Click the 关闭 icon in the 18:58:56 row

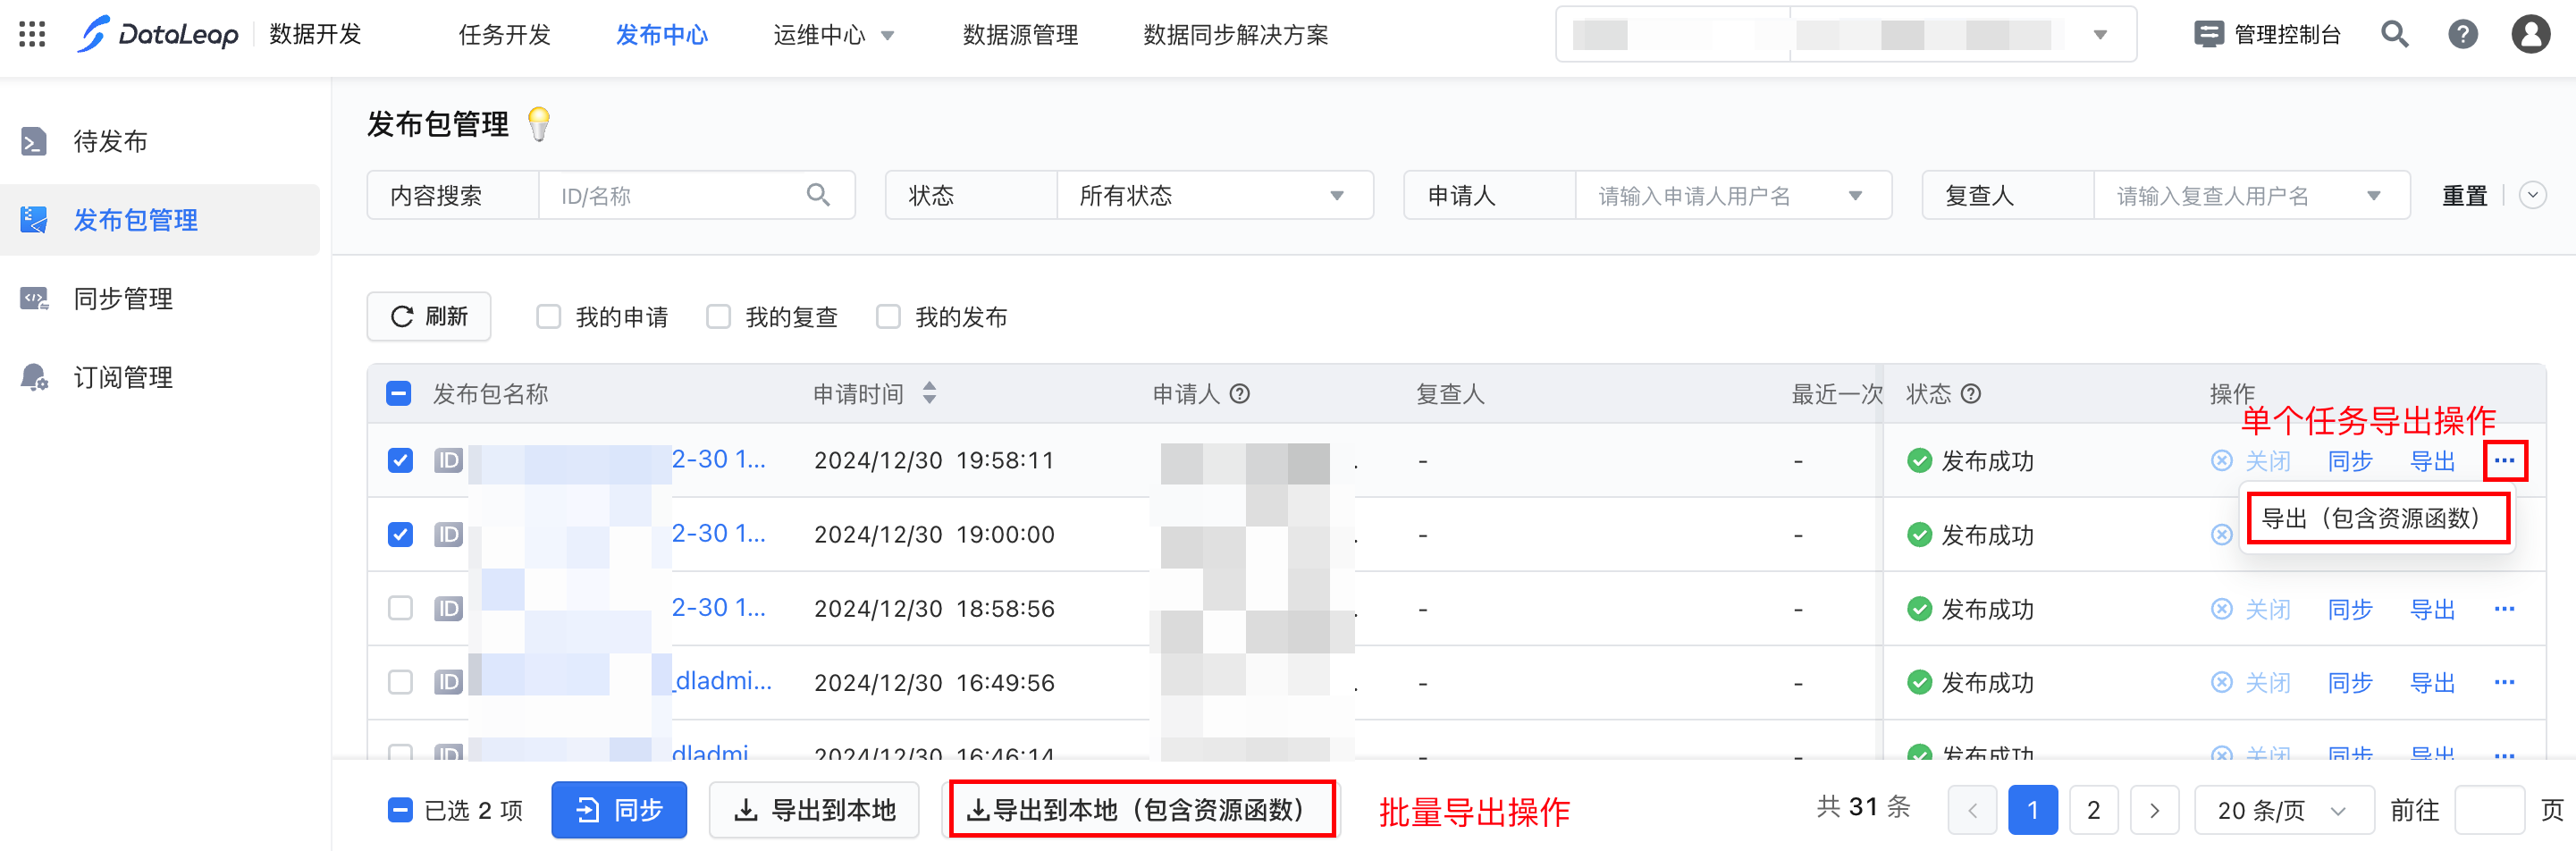click(2221, 609)
